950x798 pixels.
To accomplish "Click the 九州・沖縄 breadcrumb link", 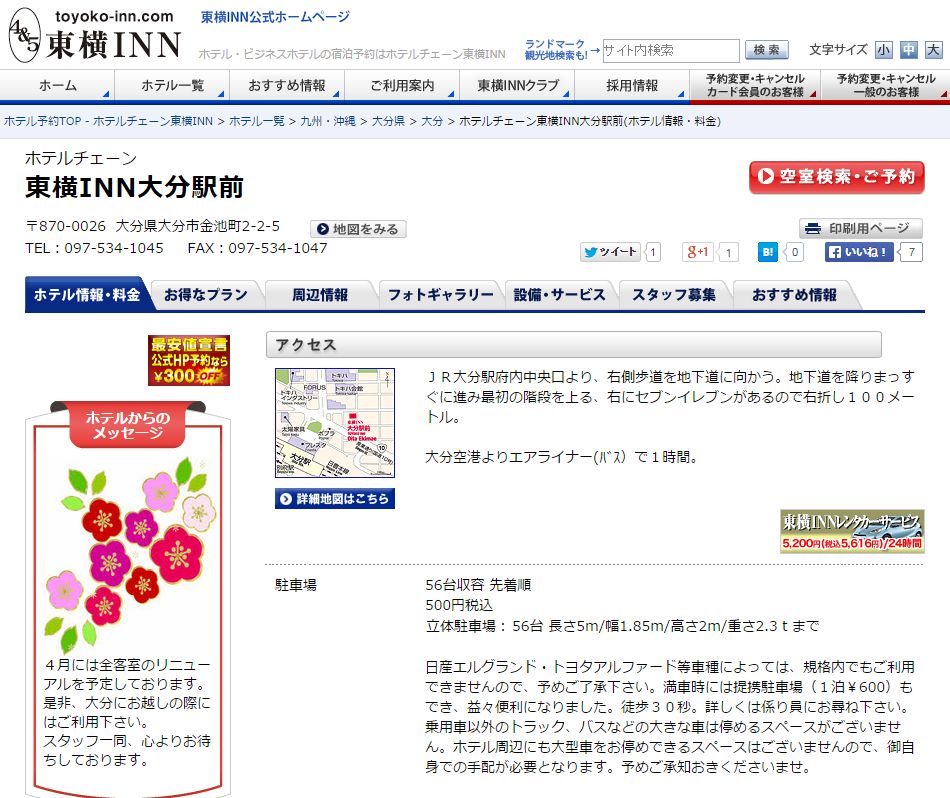I will coord(328,121).
